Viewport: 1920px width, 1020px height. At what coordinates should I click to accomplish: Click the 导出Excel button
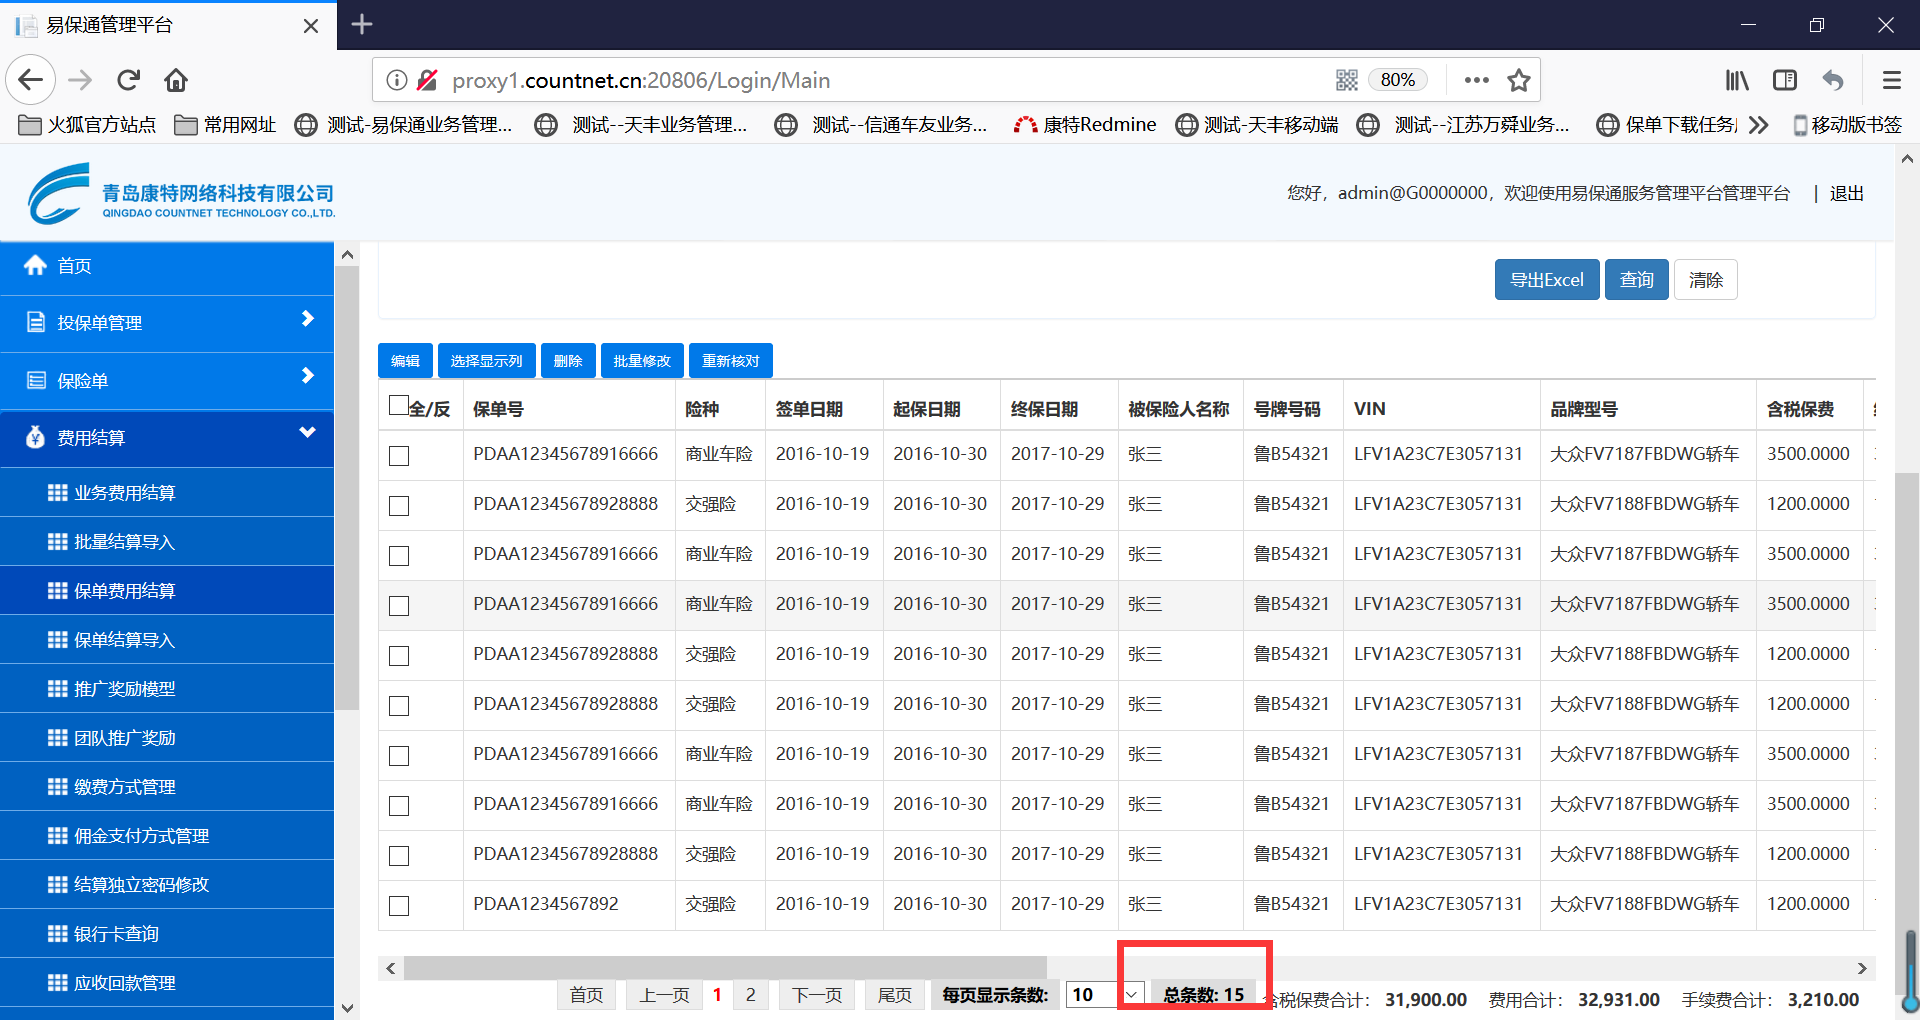(1546, 280)
